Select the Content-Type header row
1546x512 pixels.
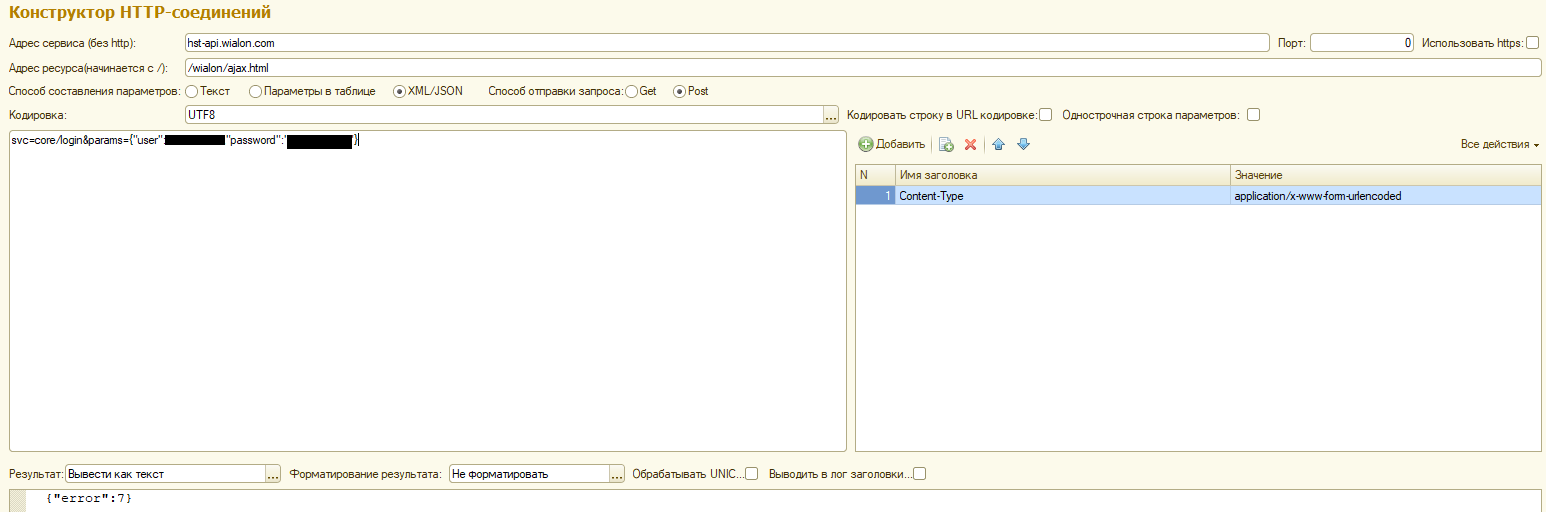1062,196
